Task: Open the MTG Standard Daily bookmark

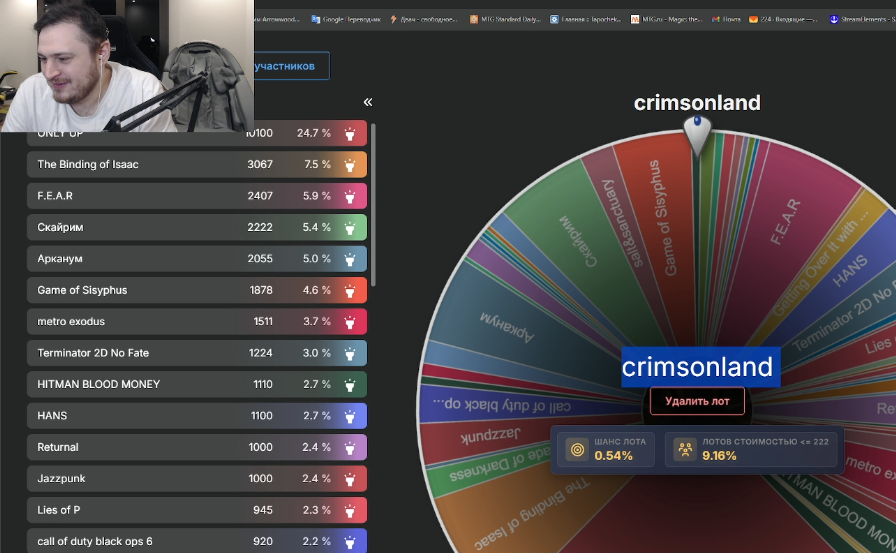Action: point(505,19)
